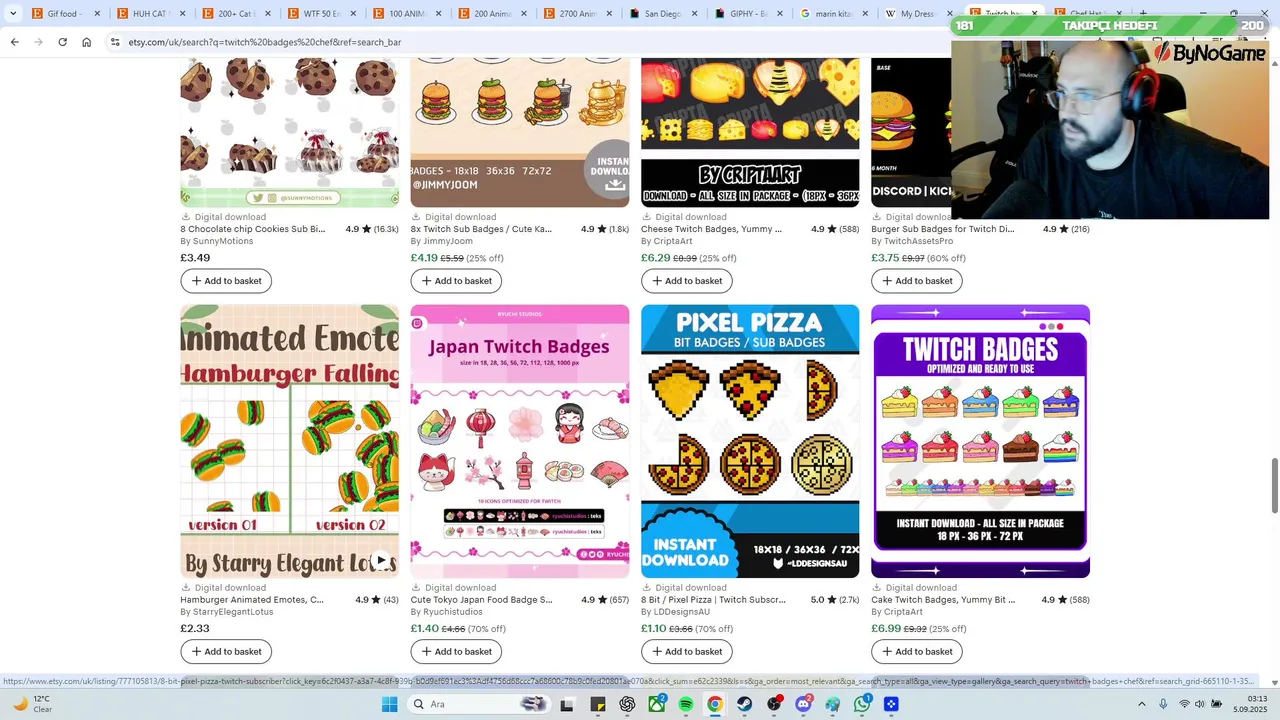Open Pixel Pizza badges listing image
The width and height of the screenshot is (1280, 720).
[750, 441]
